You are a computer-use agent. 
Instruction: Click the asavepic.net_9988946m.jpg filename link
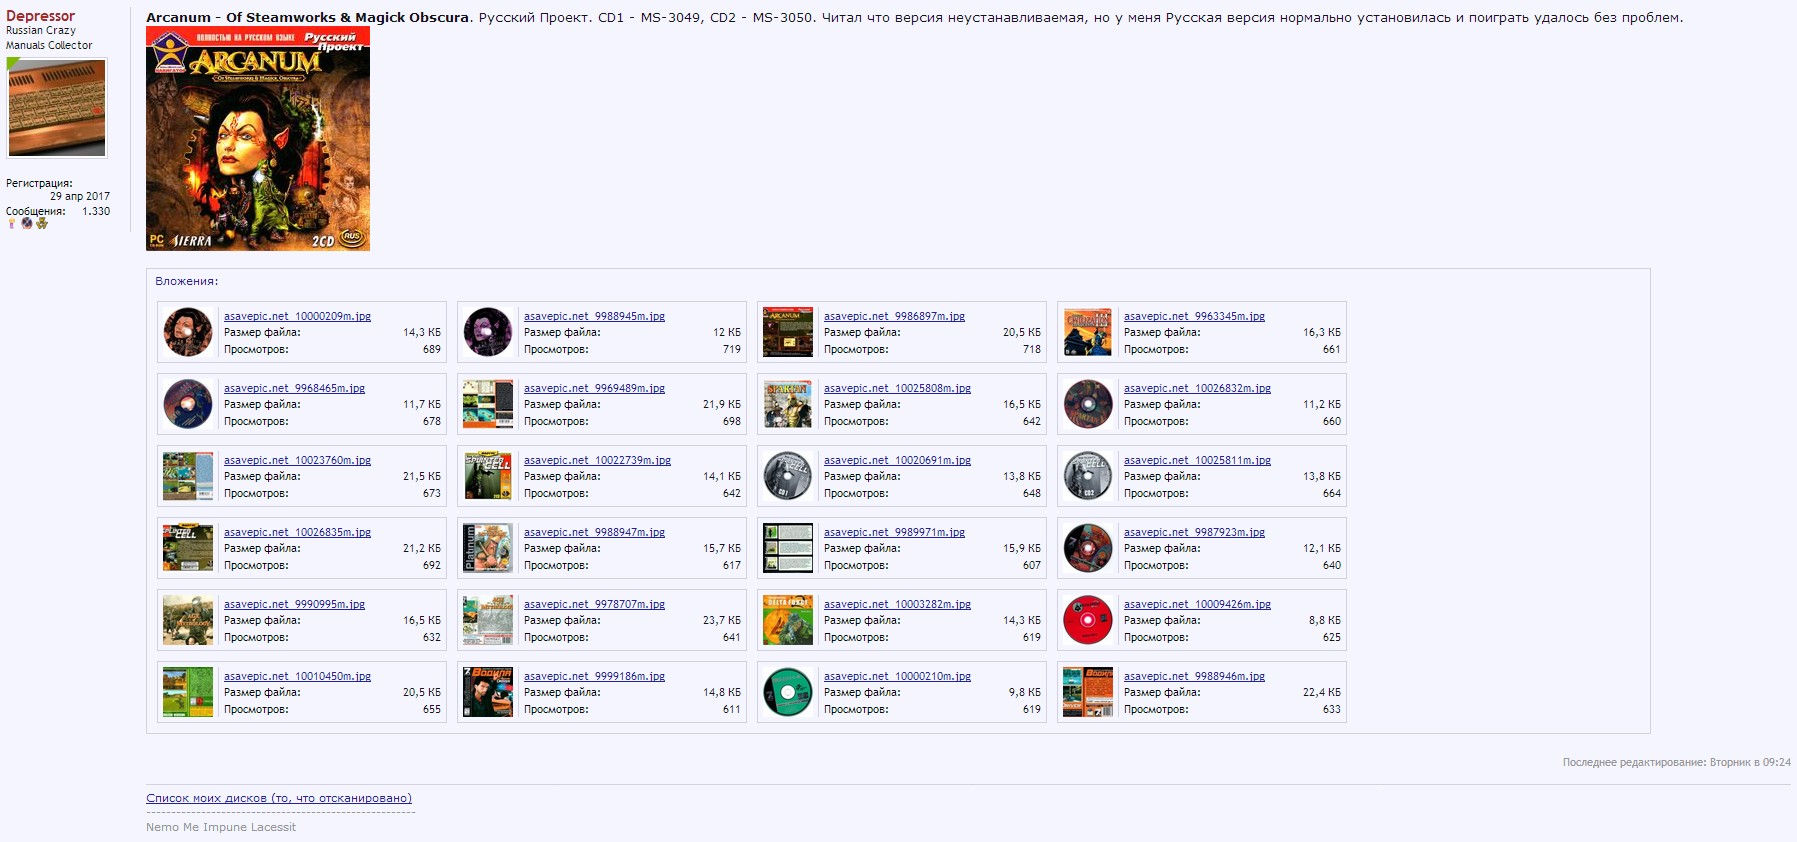pos(1194,676)
